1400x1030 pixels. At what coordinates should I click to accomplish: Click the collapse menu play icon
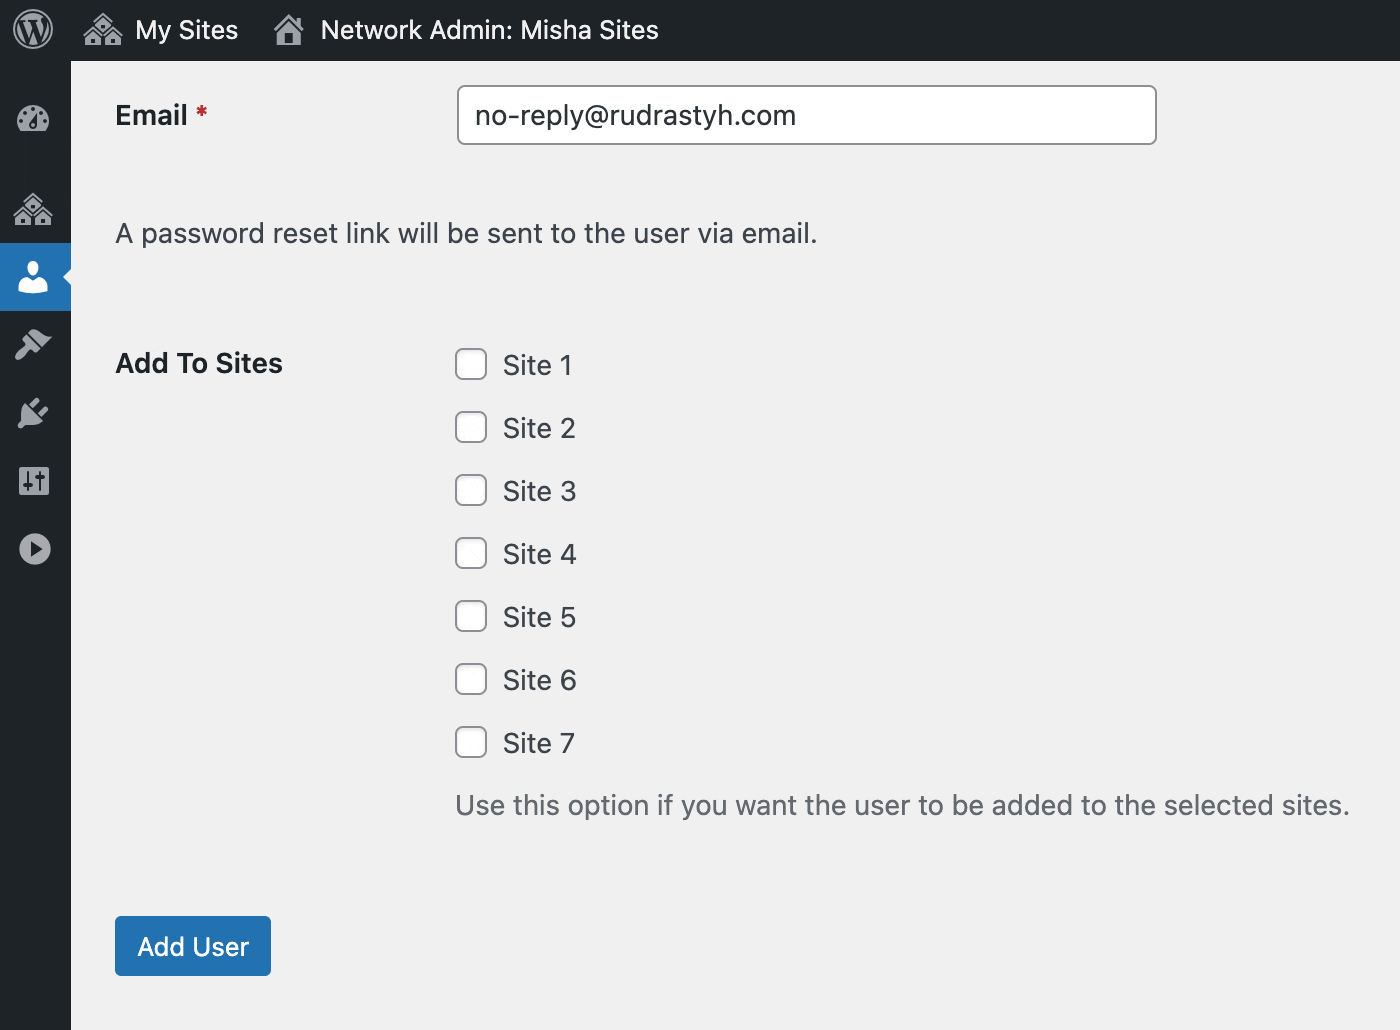(x=35, y=549)
